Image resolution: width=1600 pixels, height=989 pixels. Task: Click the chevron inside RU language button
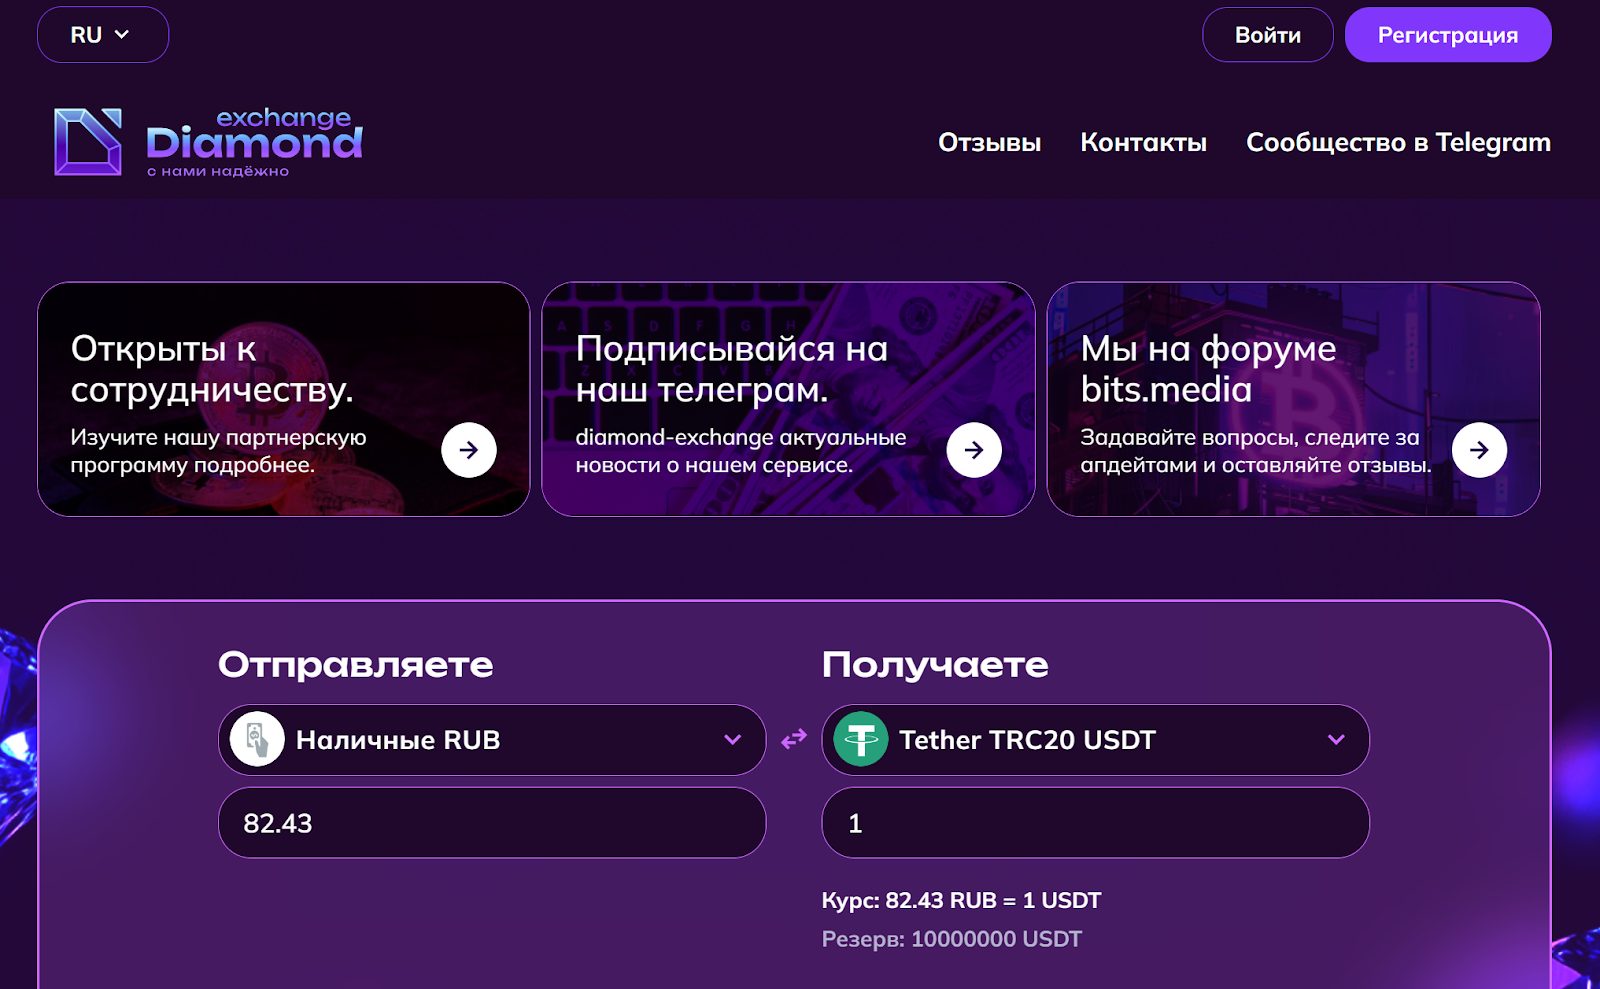point(122,35)
